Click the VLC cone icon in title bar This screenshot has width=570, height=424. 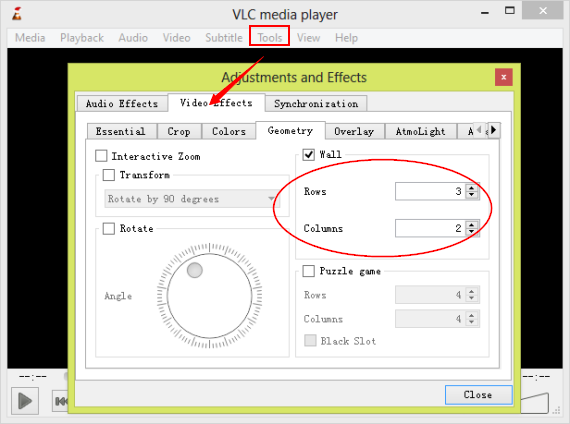16,14
